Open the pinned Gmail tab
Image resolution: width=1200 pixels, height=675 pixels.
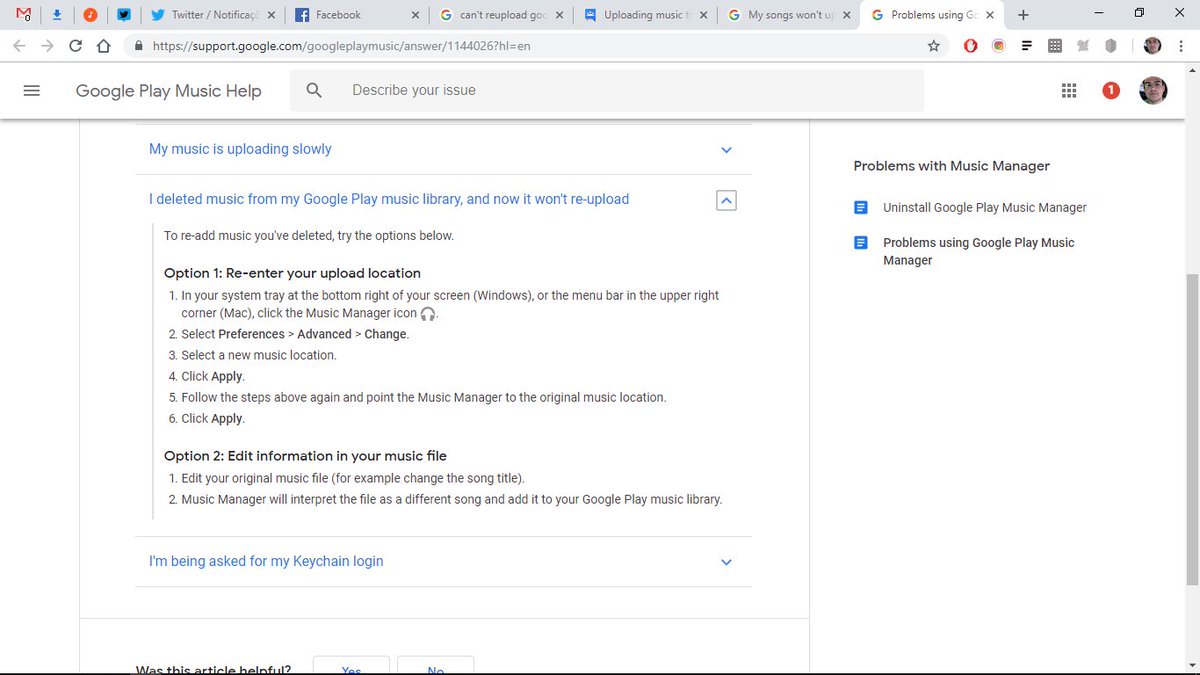[24, 15]
